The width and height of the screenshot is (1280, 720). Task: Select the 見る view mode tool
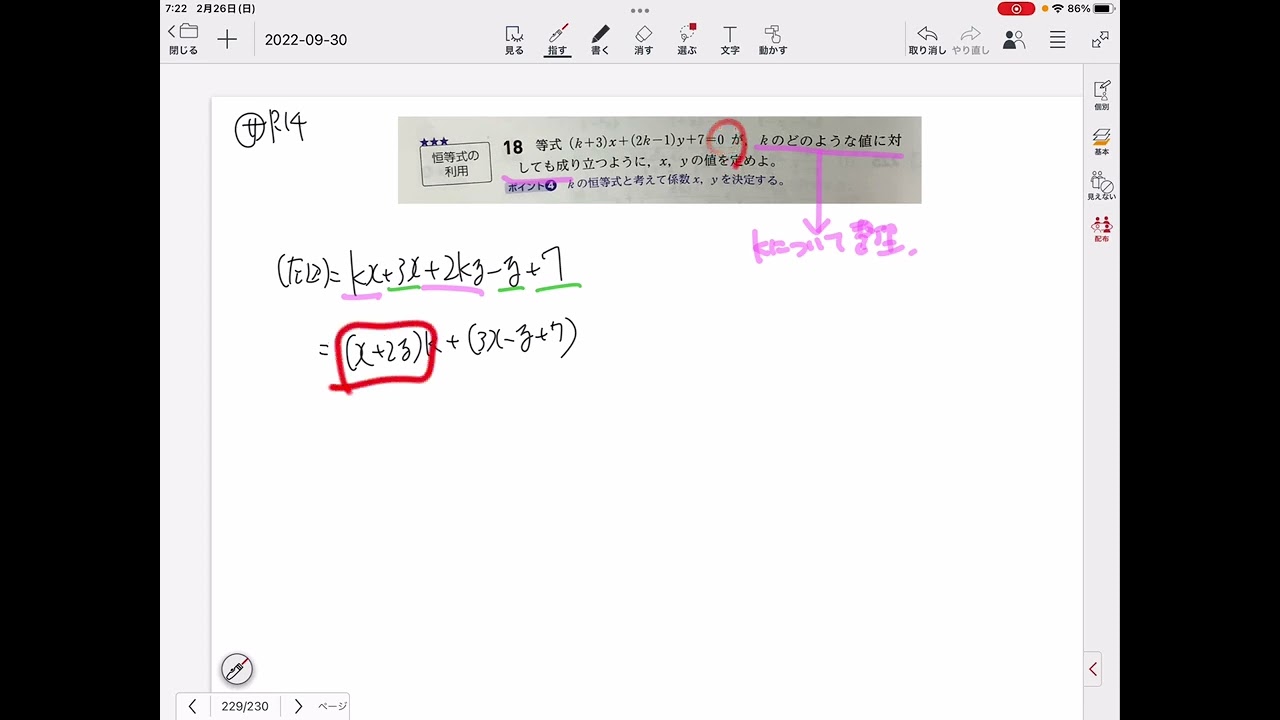(x=514, y=40)
